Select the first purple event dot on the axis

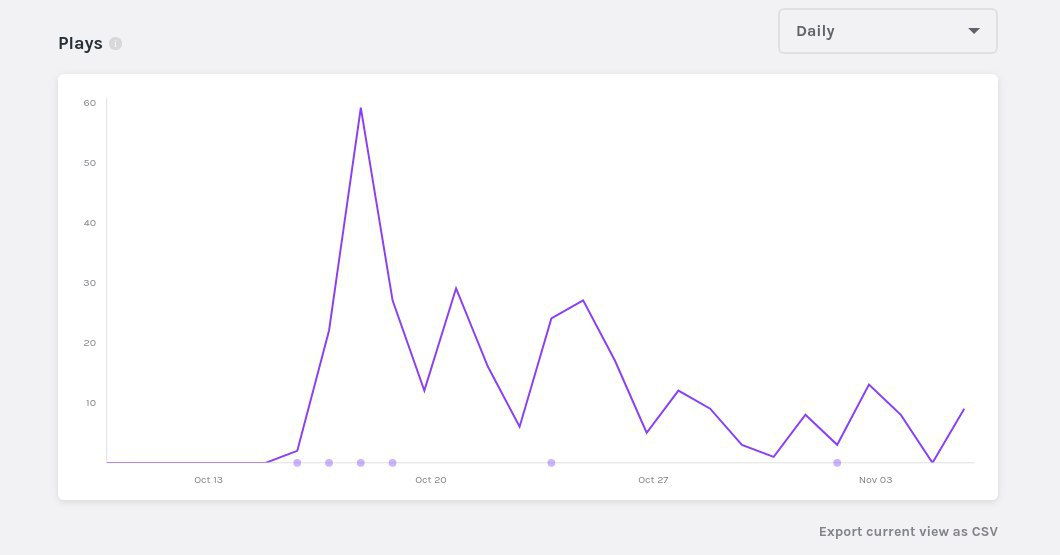(x=297, y=463)
